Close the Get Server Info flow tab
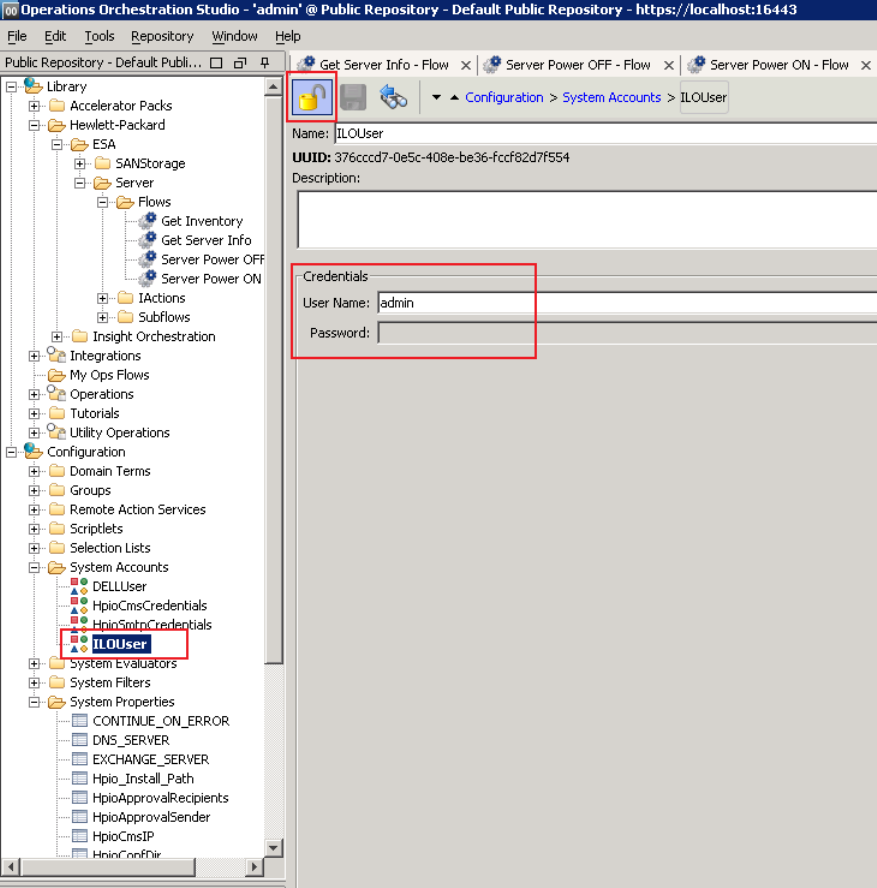This screenshot has width=877, height=888. tap(465, 65)
